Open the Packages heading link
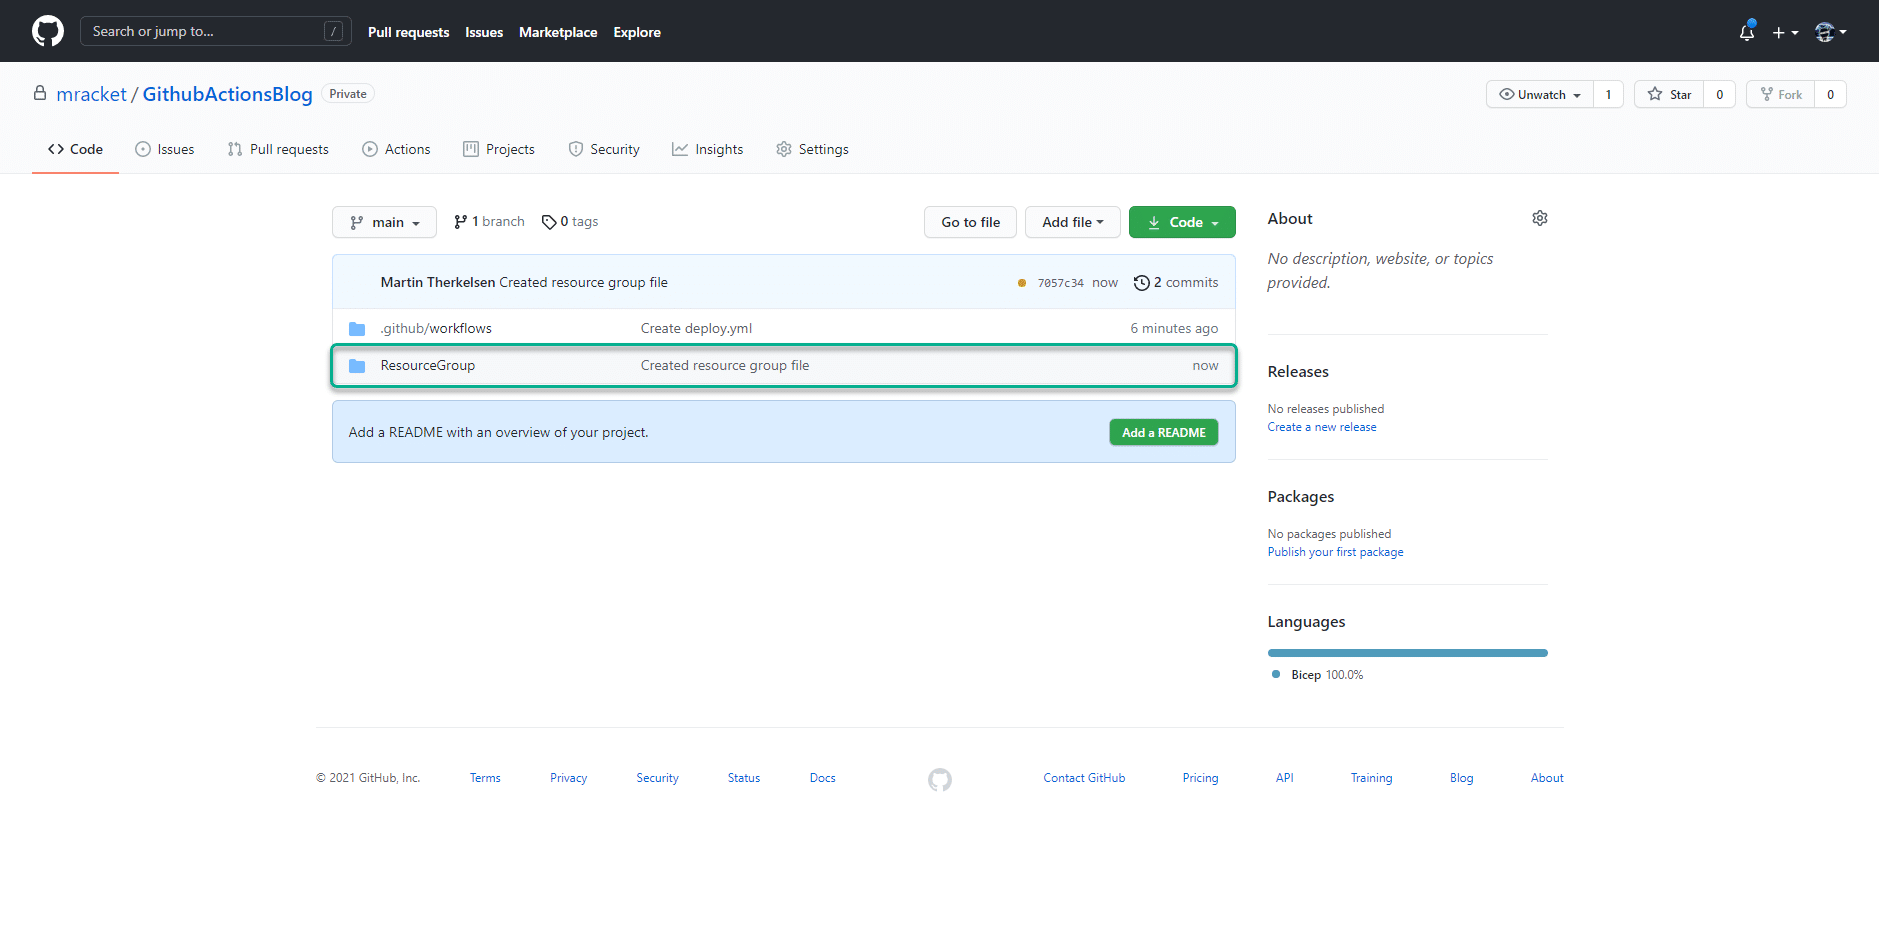 coord(1301,496)
